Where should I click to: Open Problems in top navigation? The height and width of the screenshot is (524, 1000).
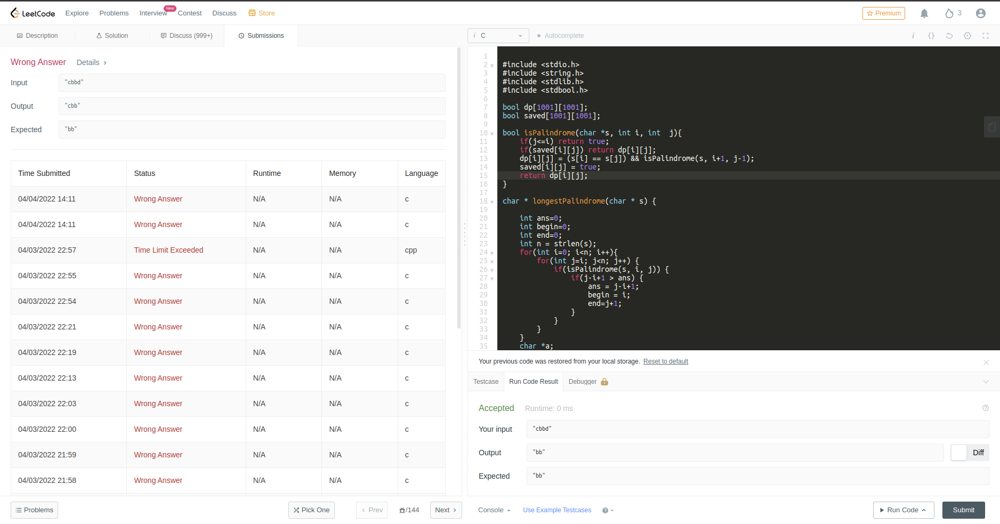(114, 13)
